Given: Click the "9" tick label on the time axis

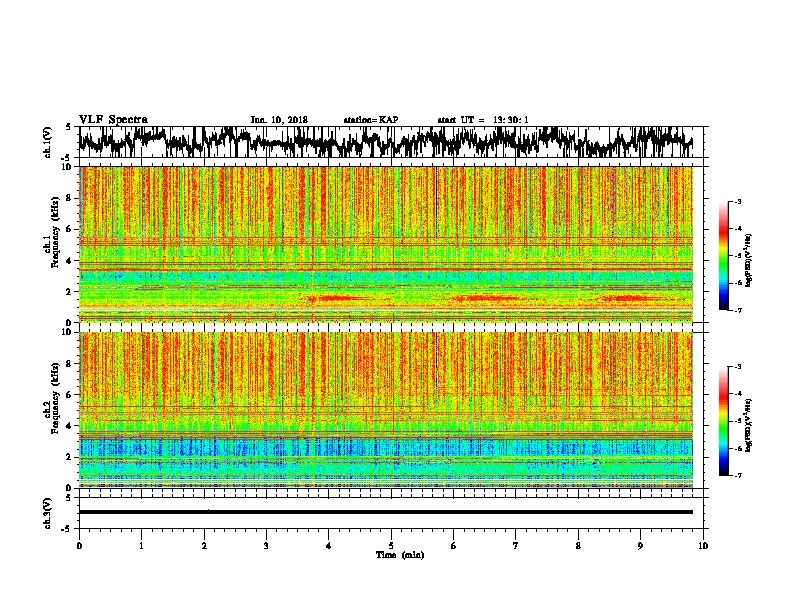Looking at the screenshot, I should [x=640, y=546].
